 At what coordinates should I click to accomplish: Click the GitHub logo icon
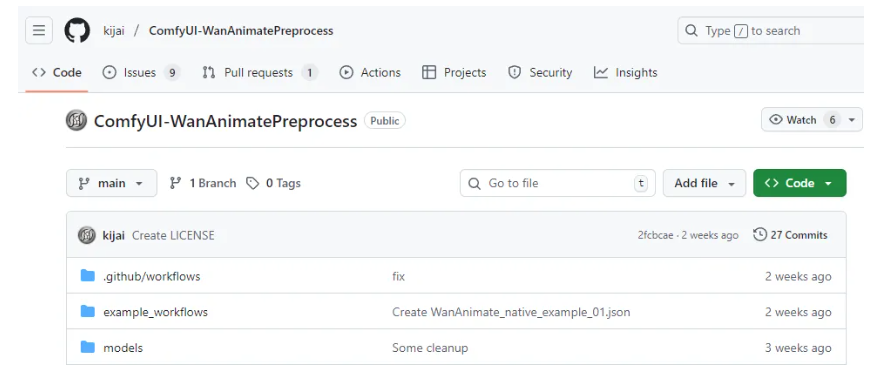tap(77, 31)
